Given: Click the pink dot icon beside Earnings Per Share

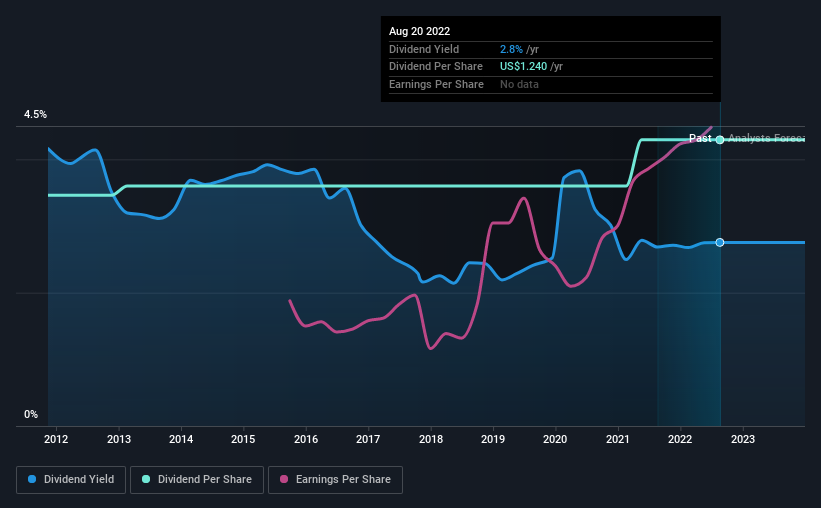Looking at the screenshot, I should (284, 480).
